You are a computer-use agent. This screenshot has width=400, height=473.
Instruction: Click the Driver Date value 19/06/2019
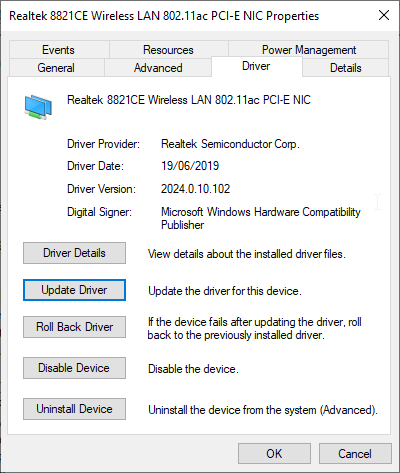190,166
